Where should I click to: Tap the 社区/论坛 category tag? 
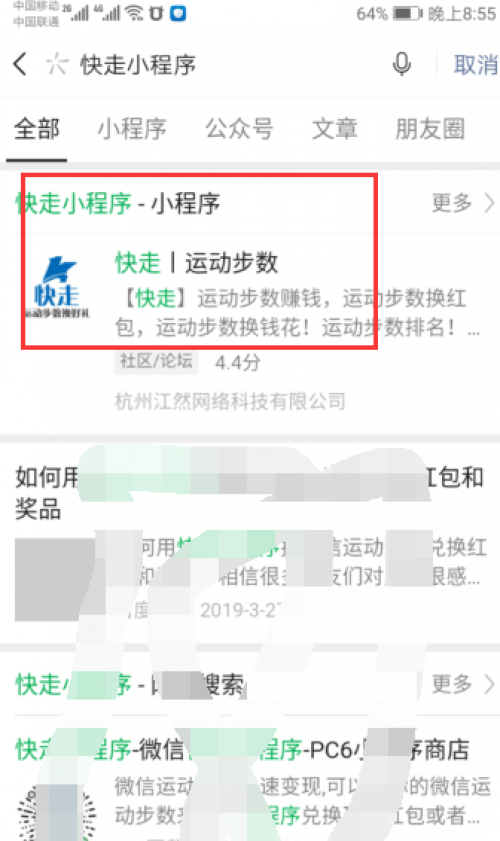(156, 361)
